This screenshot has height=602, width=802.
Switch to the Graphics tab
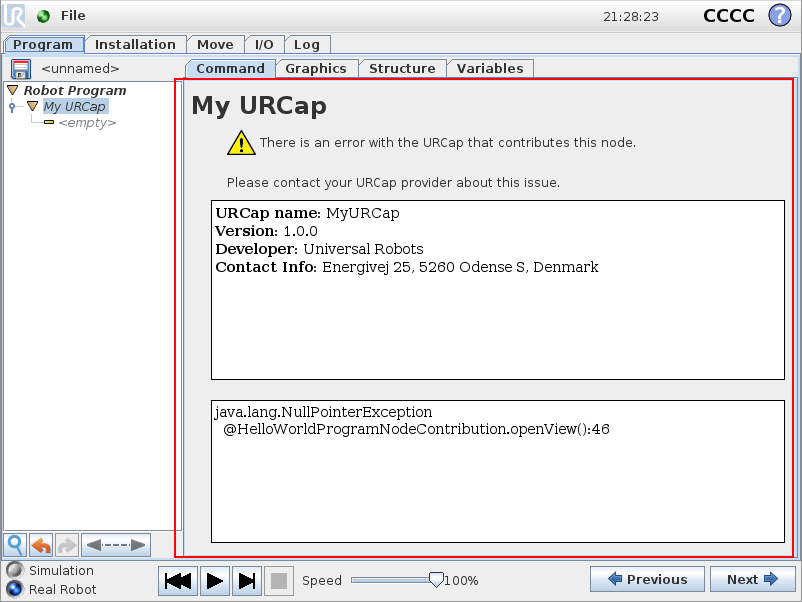click(x=316, y=68)
